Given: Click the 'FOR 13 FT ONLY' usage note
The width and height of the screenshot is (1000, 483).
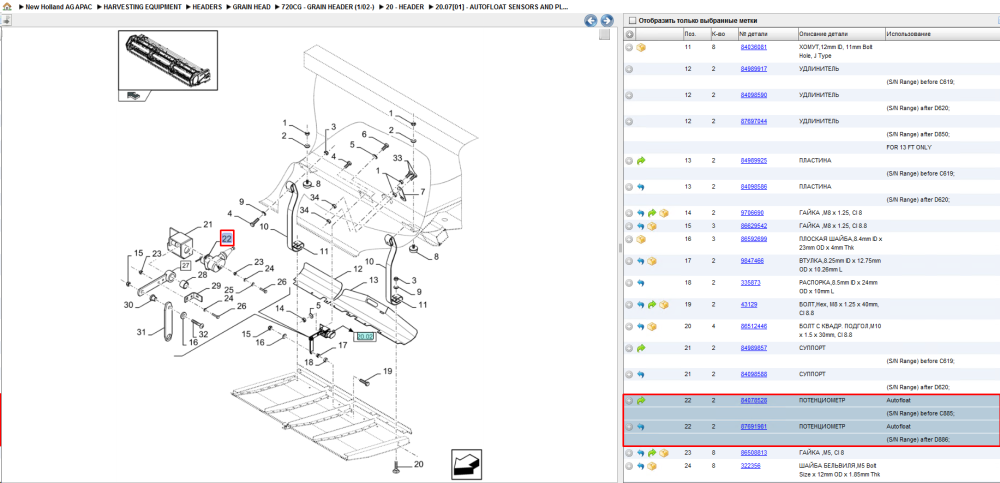Looking at the screenshot, I should point(909,147).
